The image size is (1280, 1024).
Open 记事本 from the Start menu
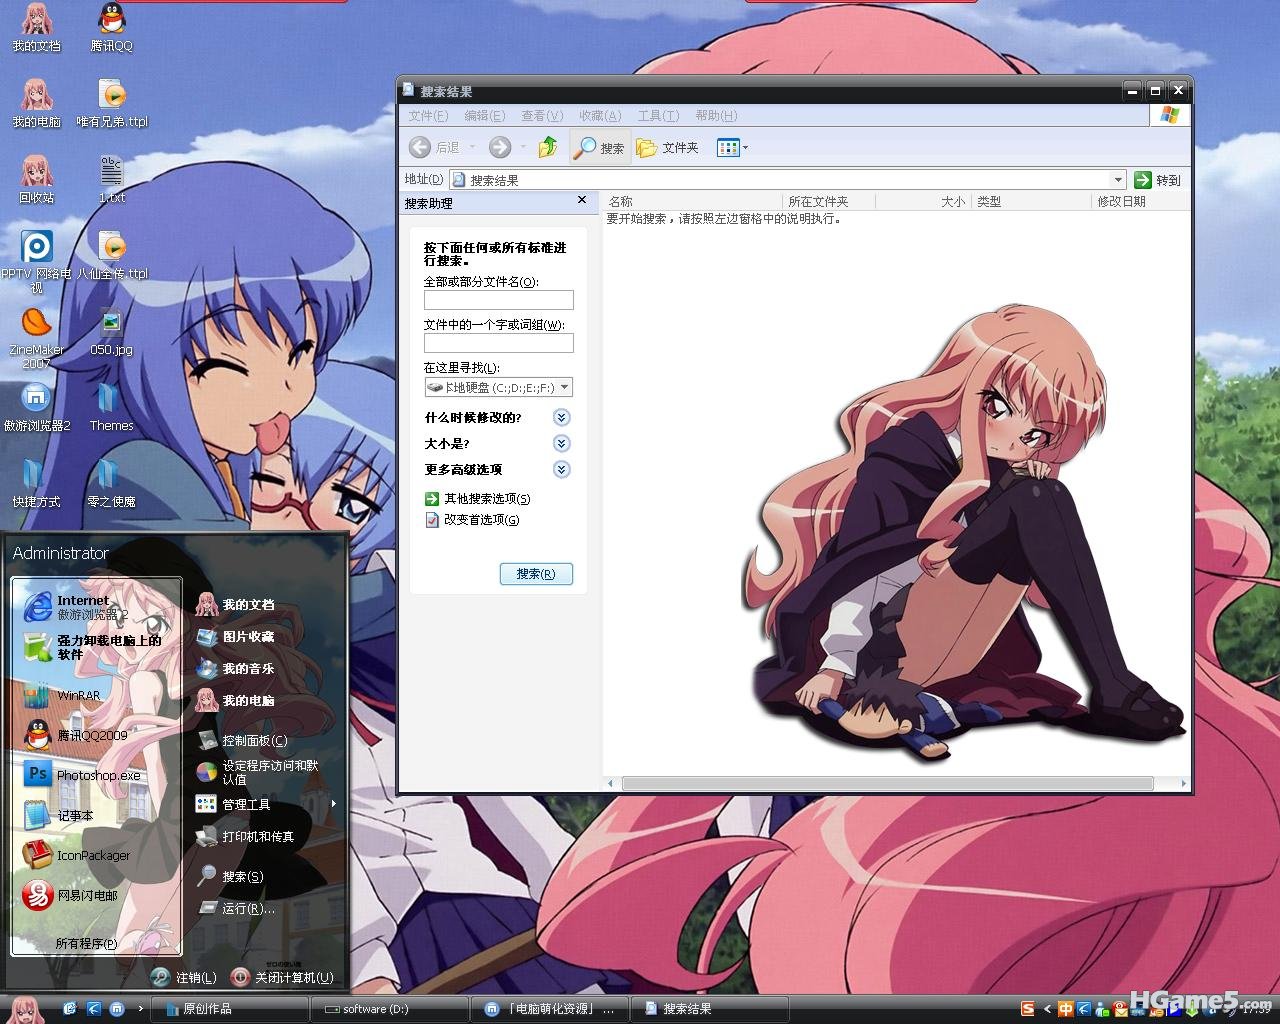(96, 815)
